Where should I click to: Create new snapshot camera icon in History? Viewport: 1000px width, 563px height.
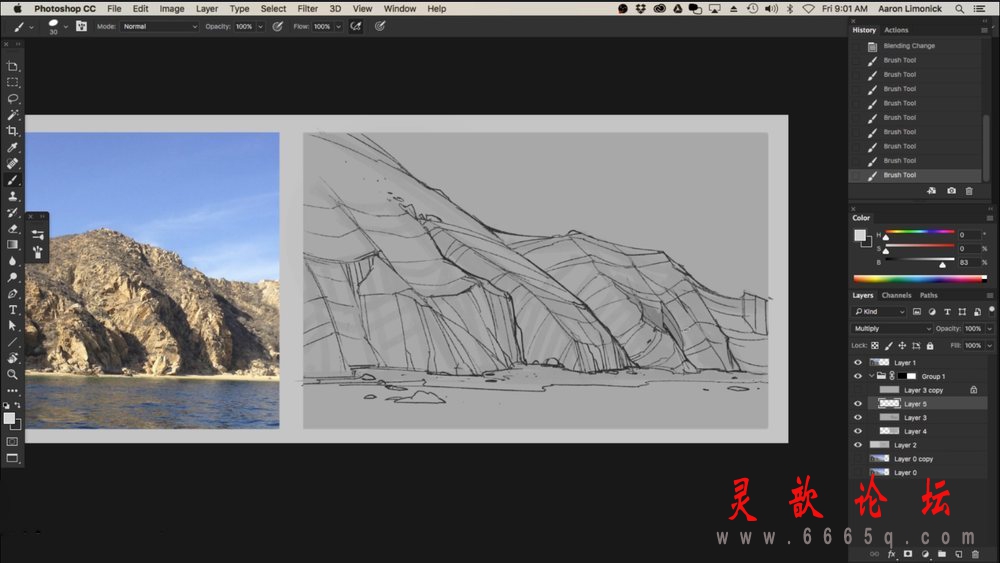point(951,191)
